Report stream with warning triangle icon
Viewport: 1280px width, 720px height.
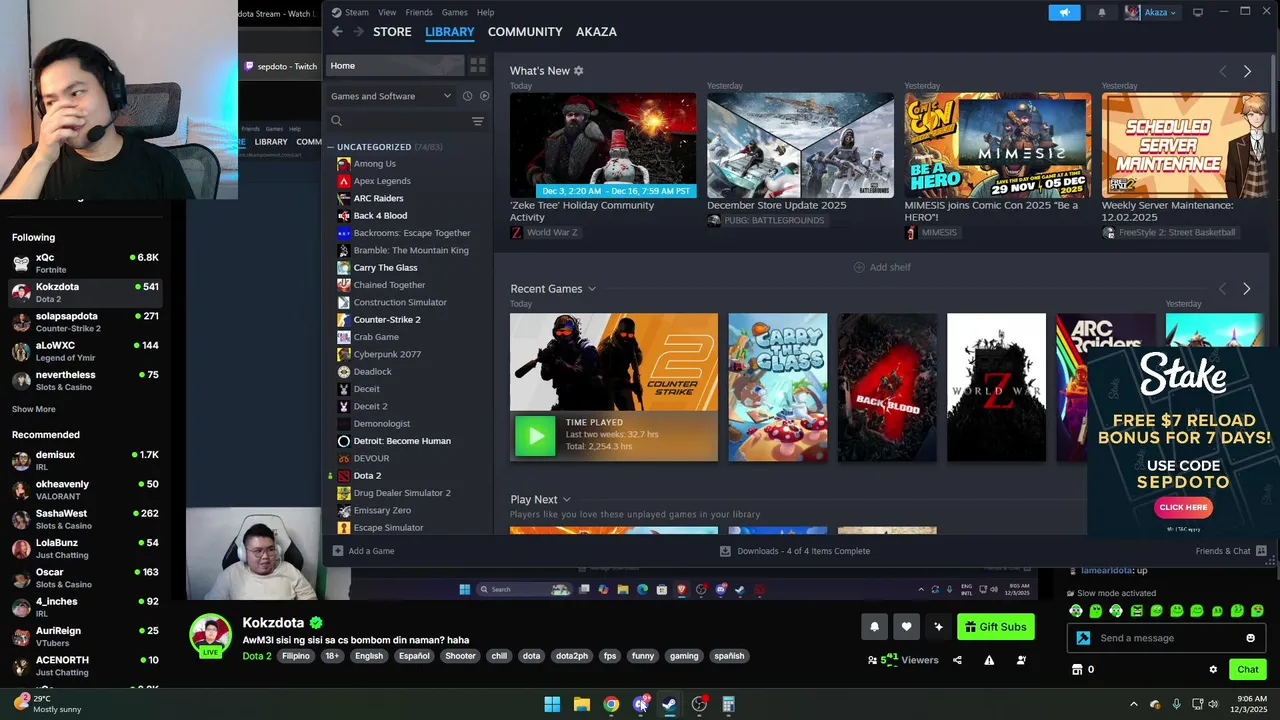(989, 660)
